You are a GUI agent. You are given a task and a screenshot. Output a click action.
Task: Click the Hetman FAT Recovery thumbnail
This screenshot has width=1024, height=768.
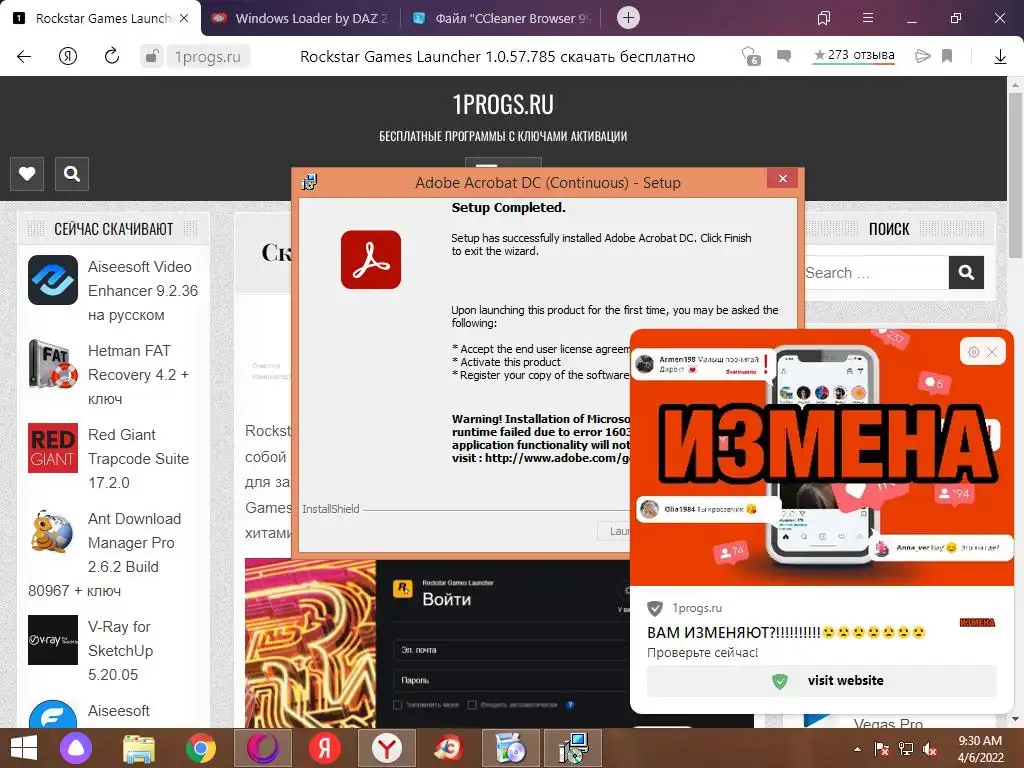pyautogui.click(x=53, y=364)
